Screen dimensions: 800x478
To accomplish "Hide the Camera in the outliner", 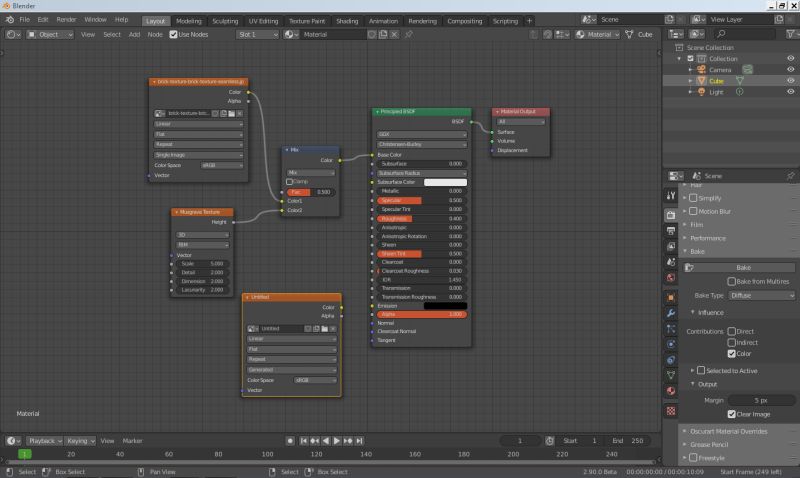I will click(790, 69).
